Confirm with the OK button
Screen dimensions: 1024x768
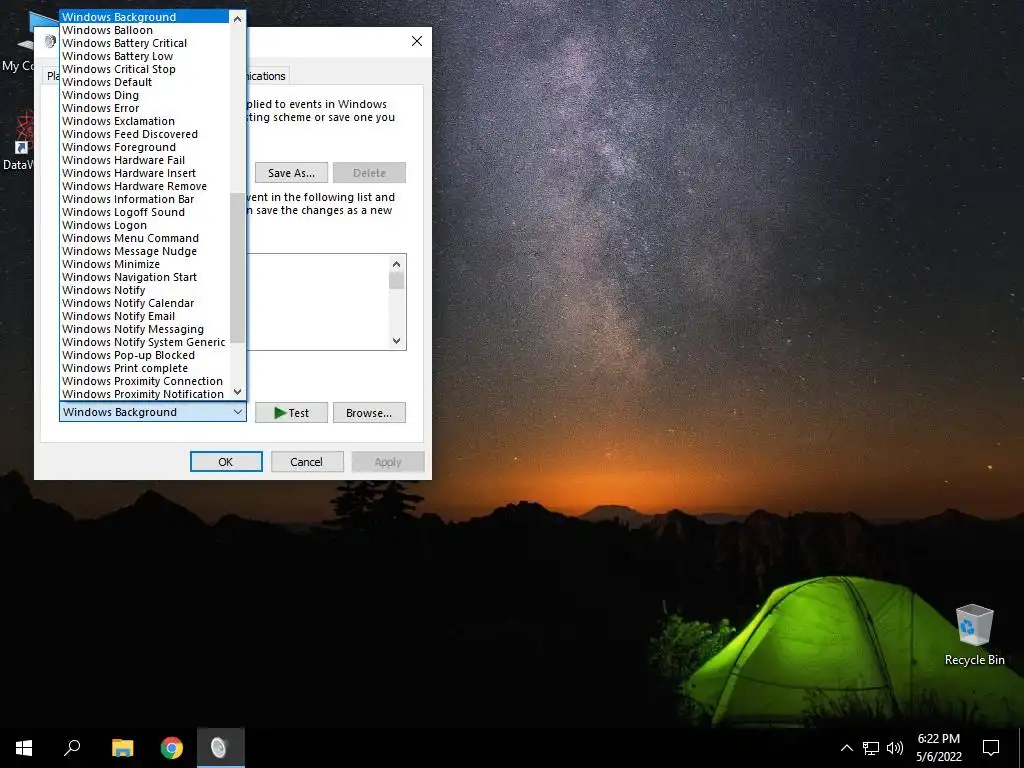click(x=226, y=462)
